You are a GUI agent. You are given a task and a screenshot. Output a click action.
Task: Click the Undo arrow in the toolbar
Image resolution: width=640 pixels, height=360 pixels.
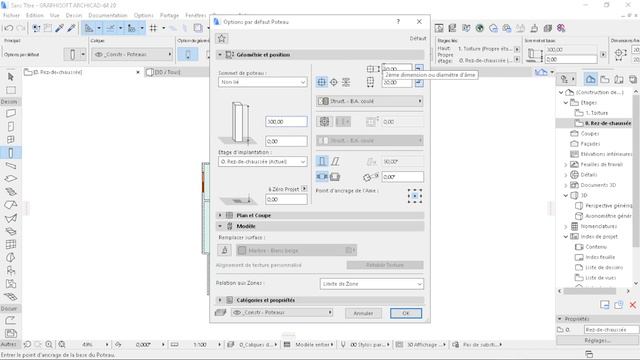9,28
